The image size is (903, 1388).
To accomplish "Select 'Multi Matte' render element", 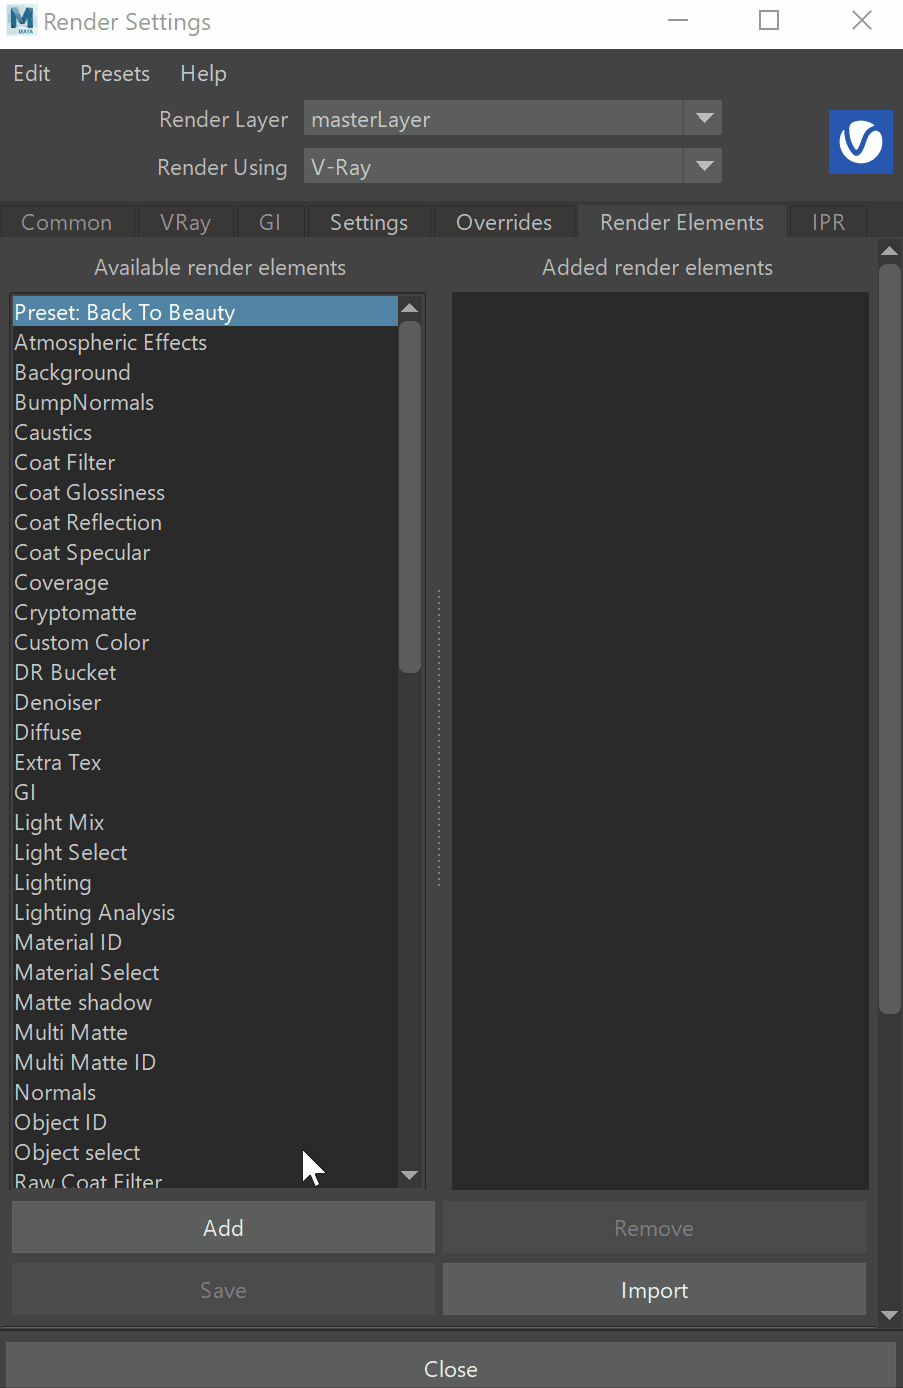I will pyautogui.click(x=205, y=1032).
